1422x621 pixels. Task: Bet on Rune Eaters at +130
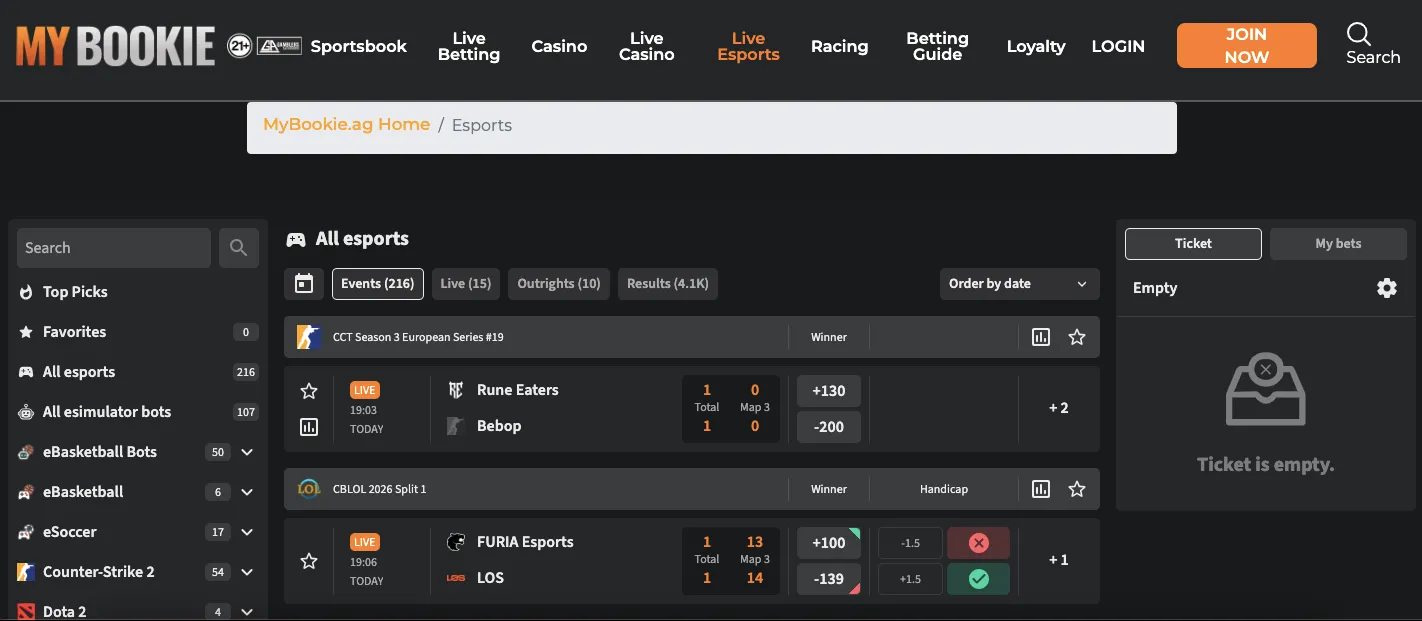[x=829, y=391]
